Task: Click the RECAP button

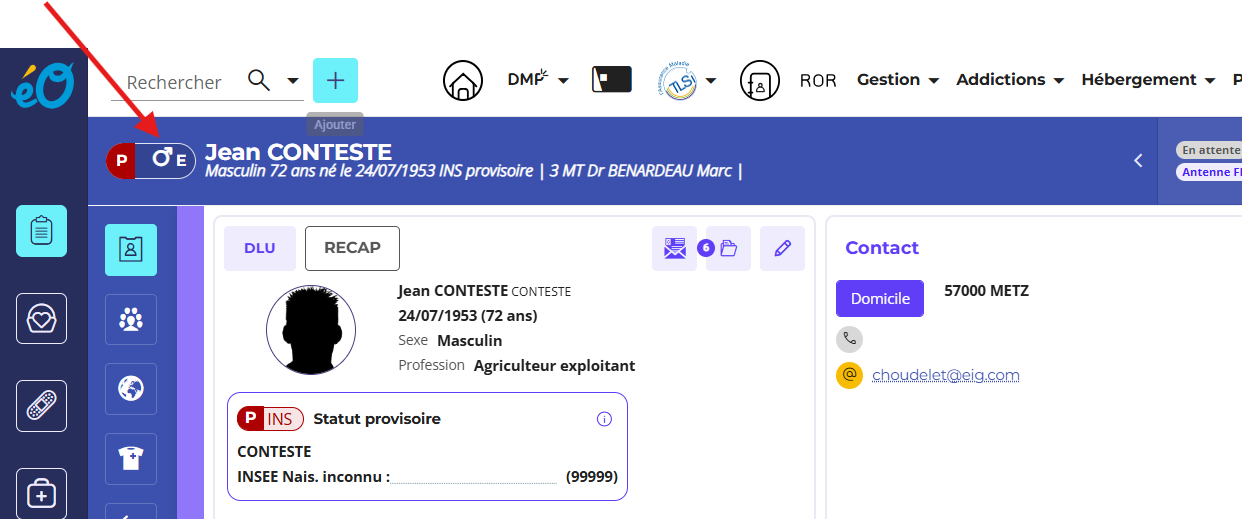Action: coord(352,248)
